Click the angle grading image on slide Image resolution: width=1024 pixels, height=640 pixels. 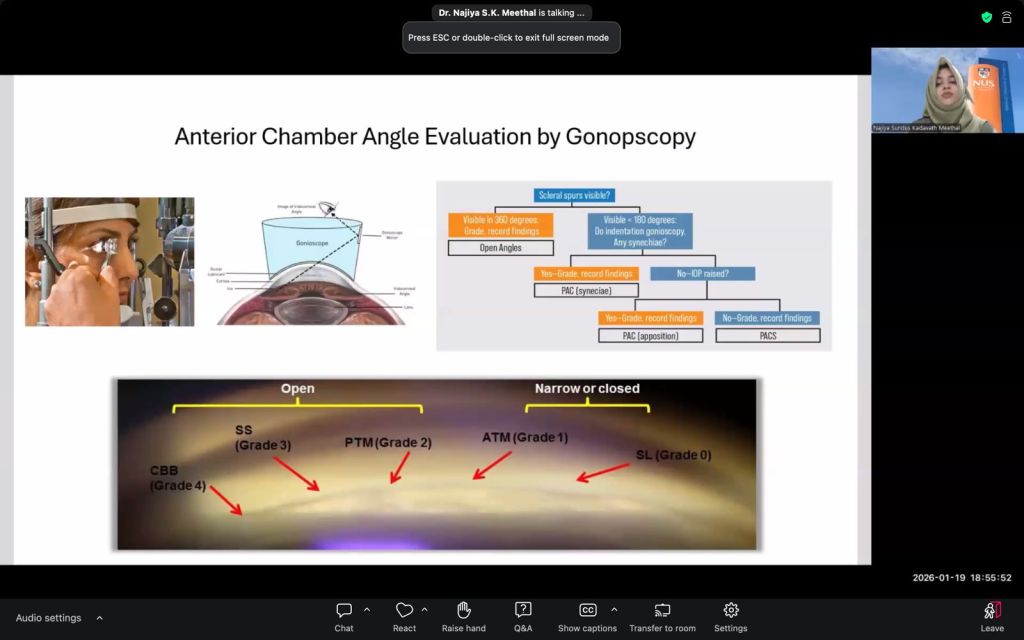click(x=436, y=464)
